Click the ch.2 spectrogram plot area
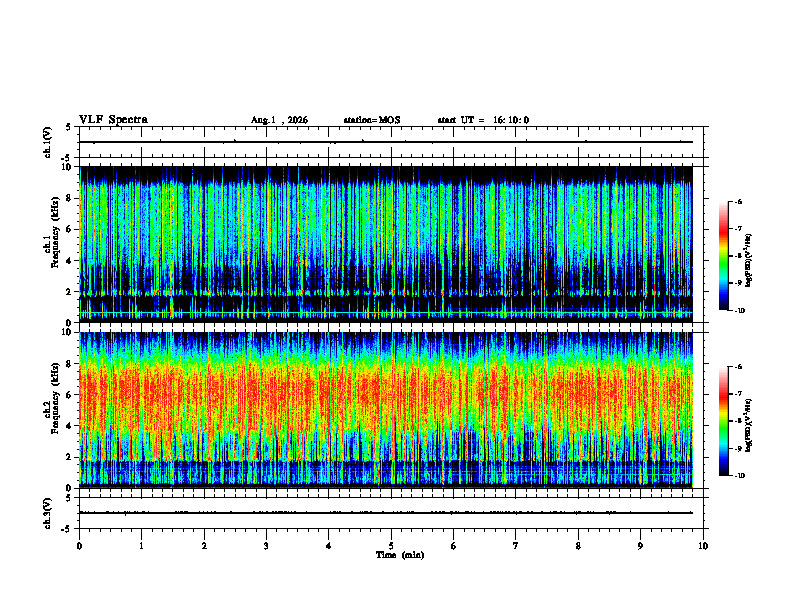 pos(386,410)
